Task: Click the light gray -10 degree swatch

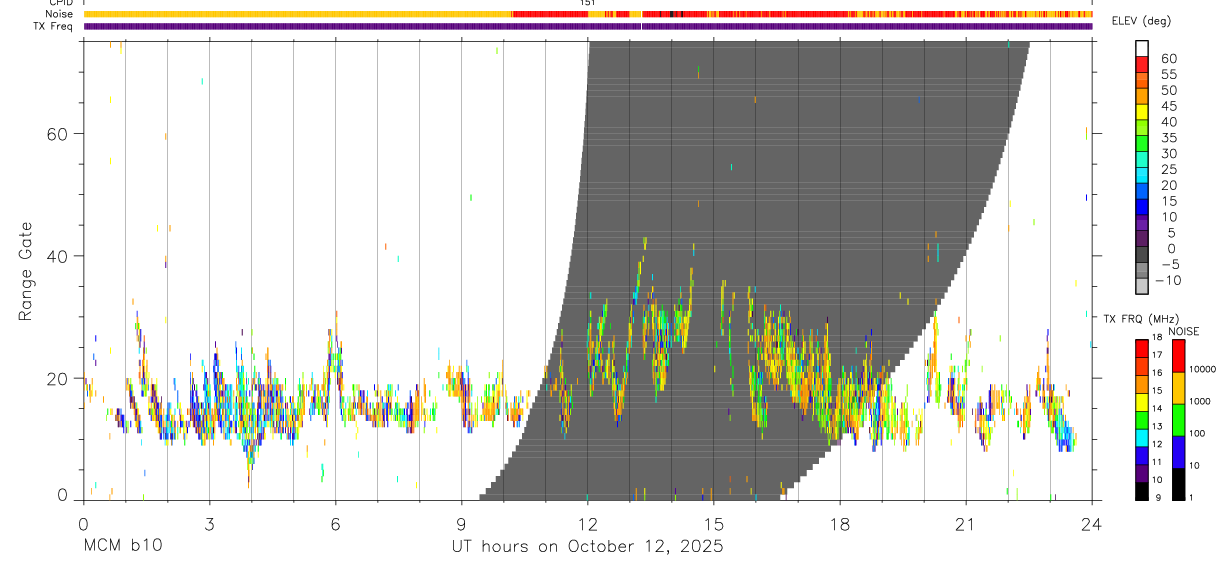Action: click(1142, 286)
